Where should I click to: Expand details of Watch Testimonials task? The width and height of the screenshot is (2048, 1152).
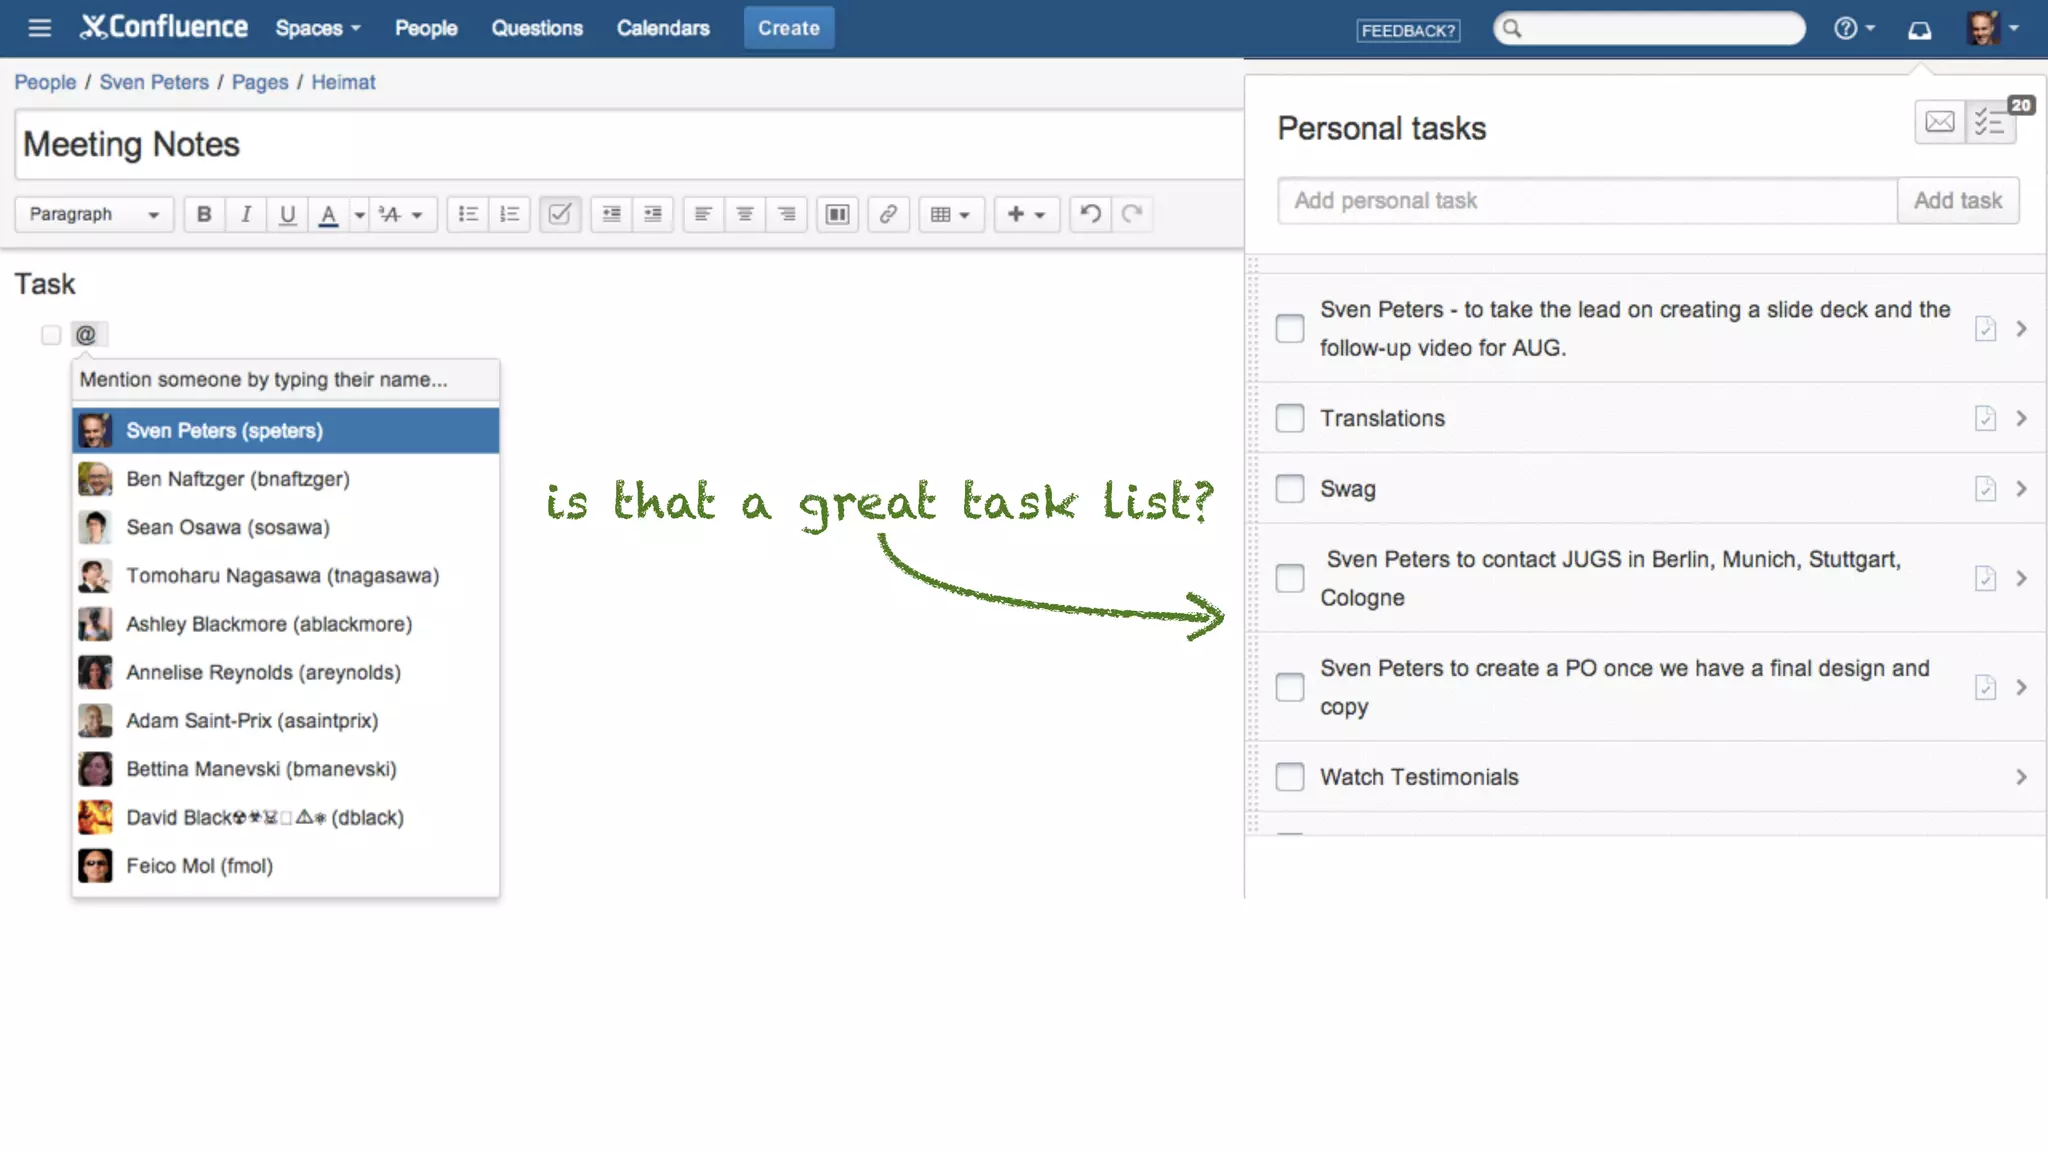tap(2021, 777)
